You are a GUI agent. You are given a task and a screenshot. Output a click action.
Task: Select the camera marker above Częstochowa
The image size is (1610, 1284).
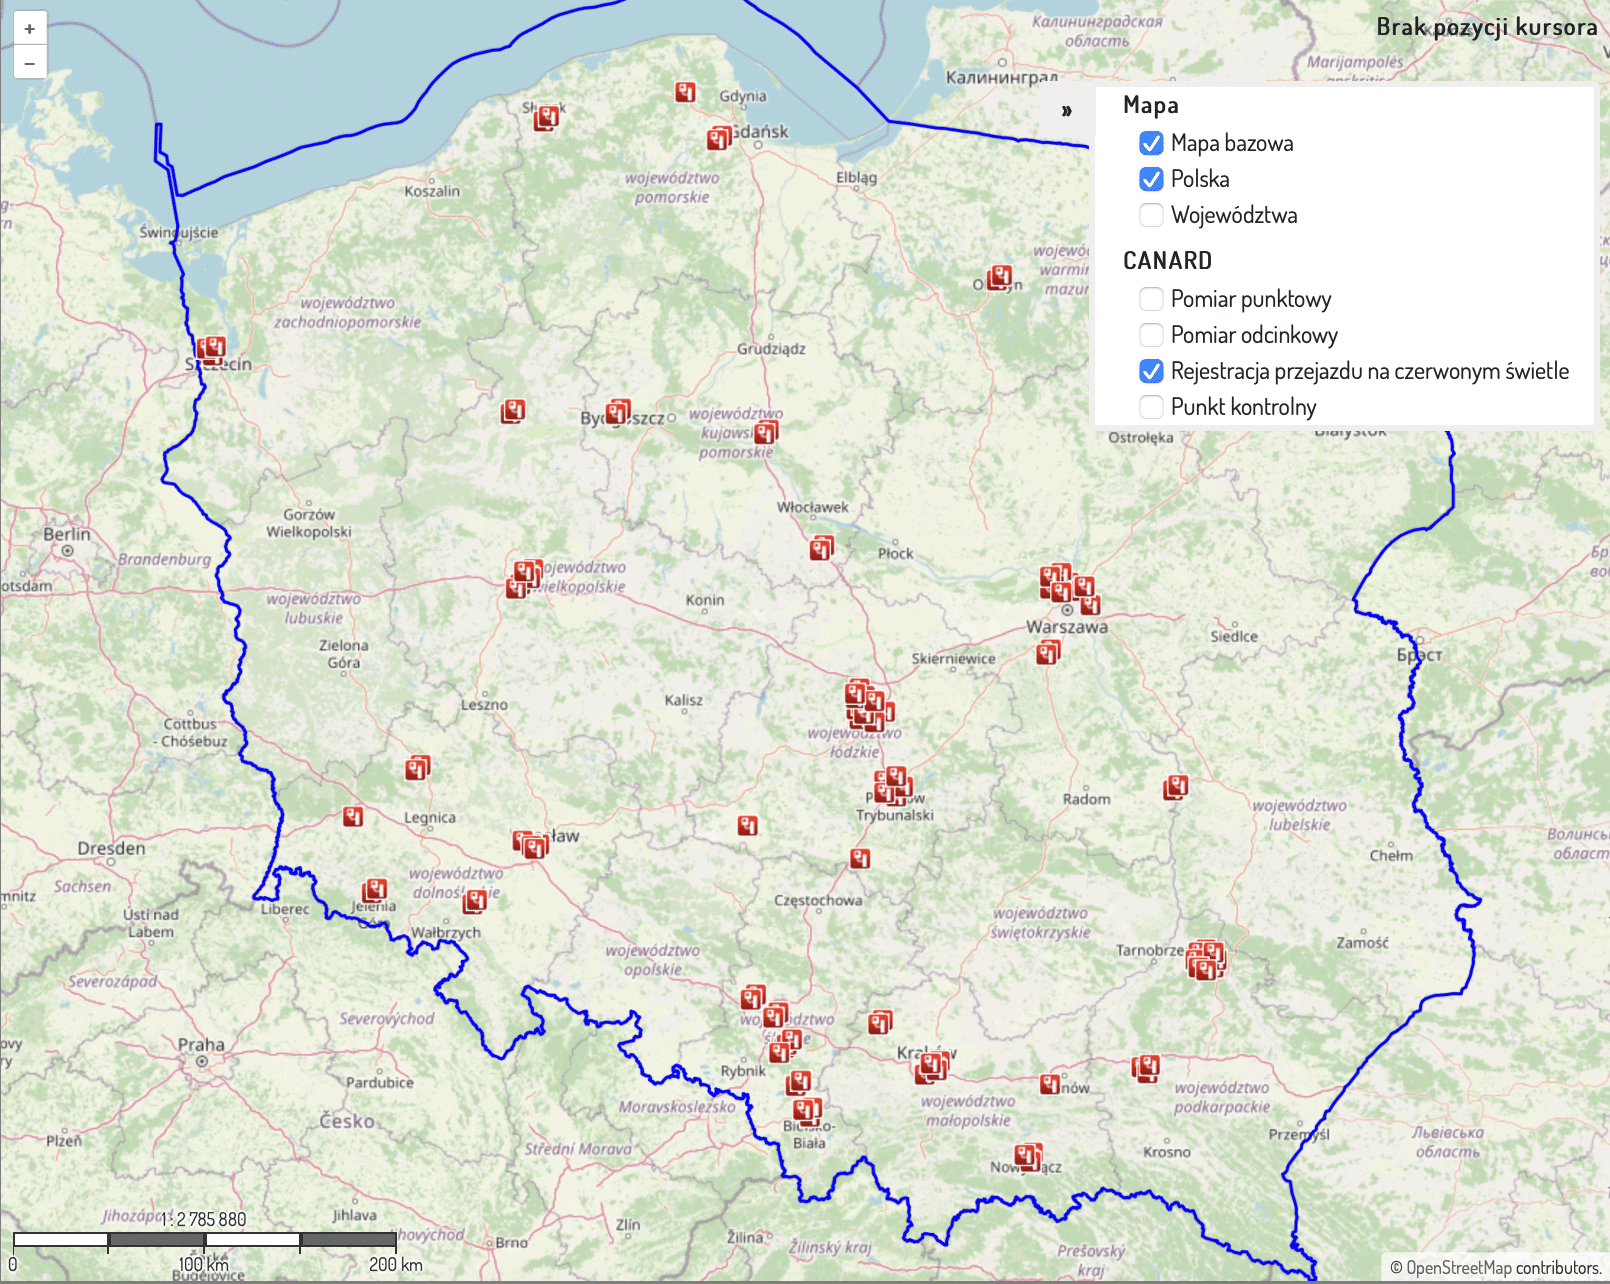tap(860, 858)
